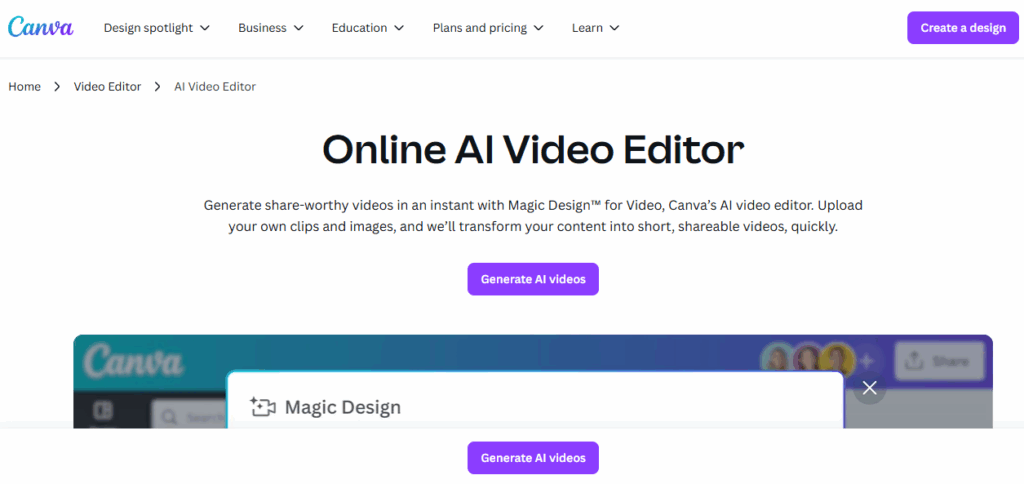Close the Magic Design preview with X

point(869,388)
